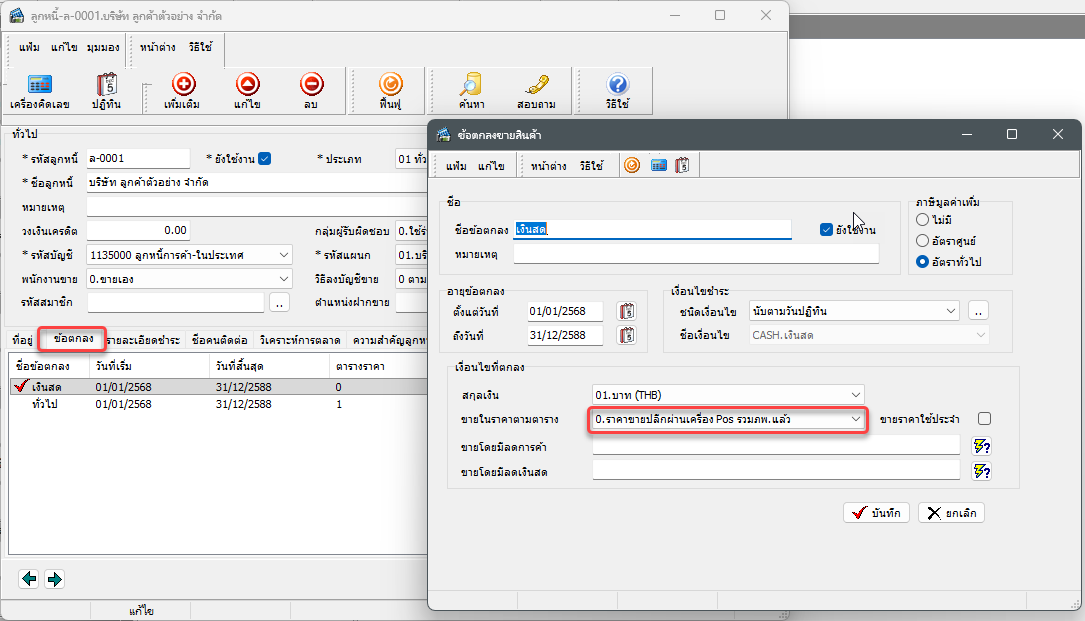Viewport: 1085px width, 621px height.
Task: Open the ขายในราคาตามตาราง price table dropdown
Action: (855, 420)
